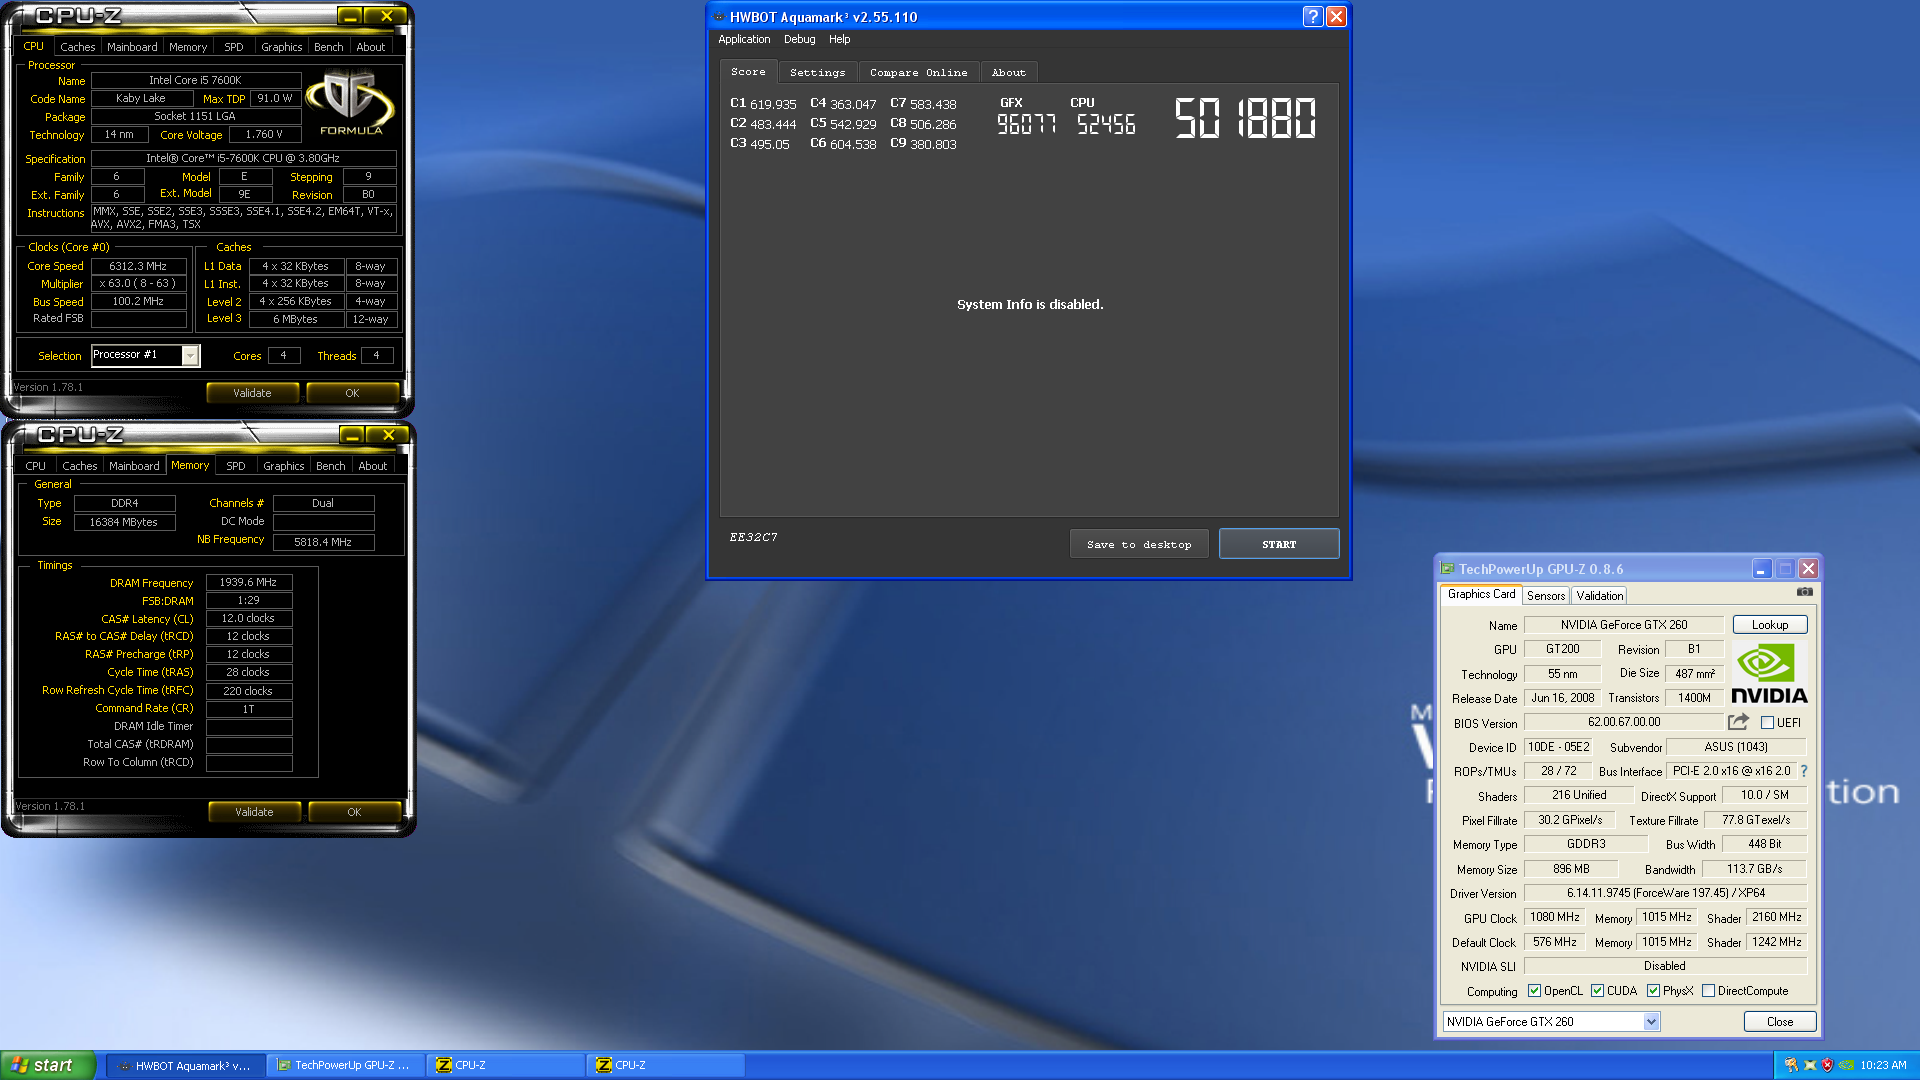Click the BIOS Version field 62.00.67.00.00
This screenshot has height=1080, width=1920.
(1624, 722)
